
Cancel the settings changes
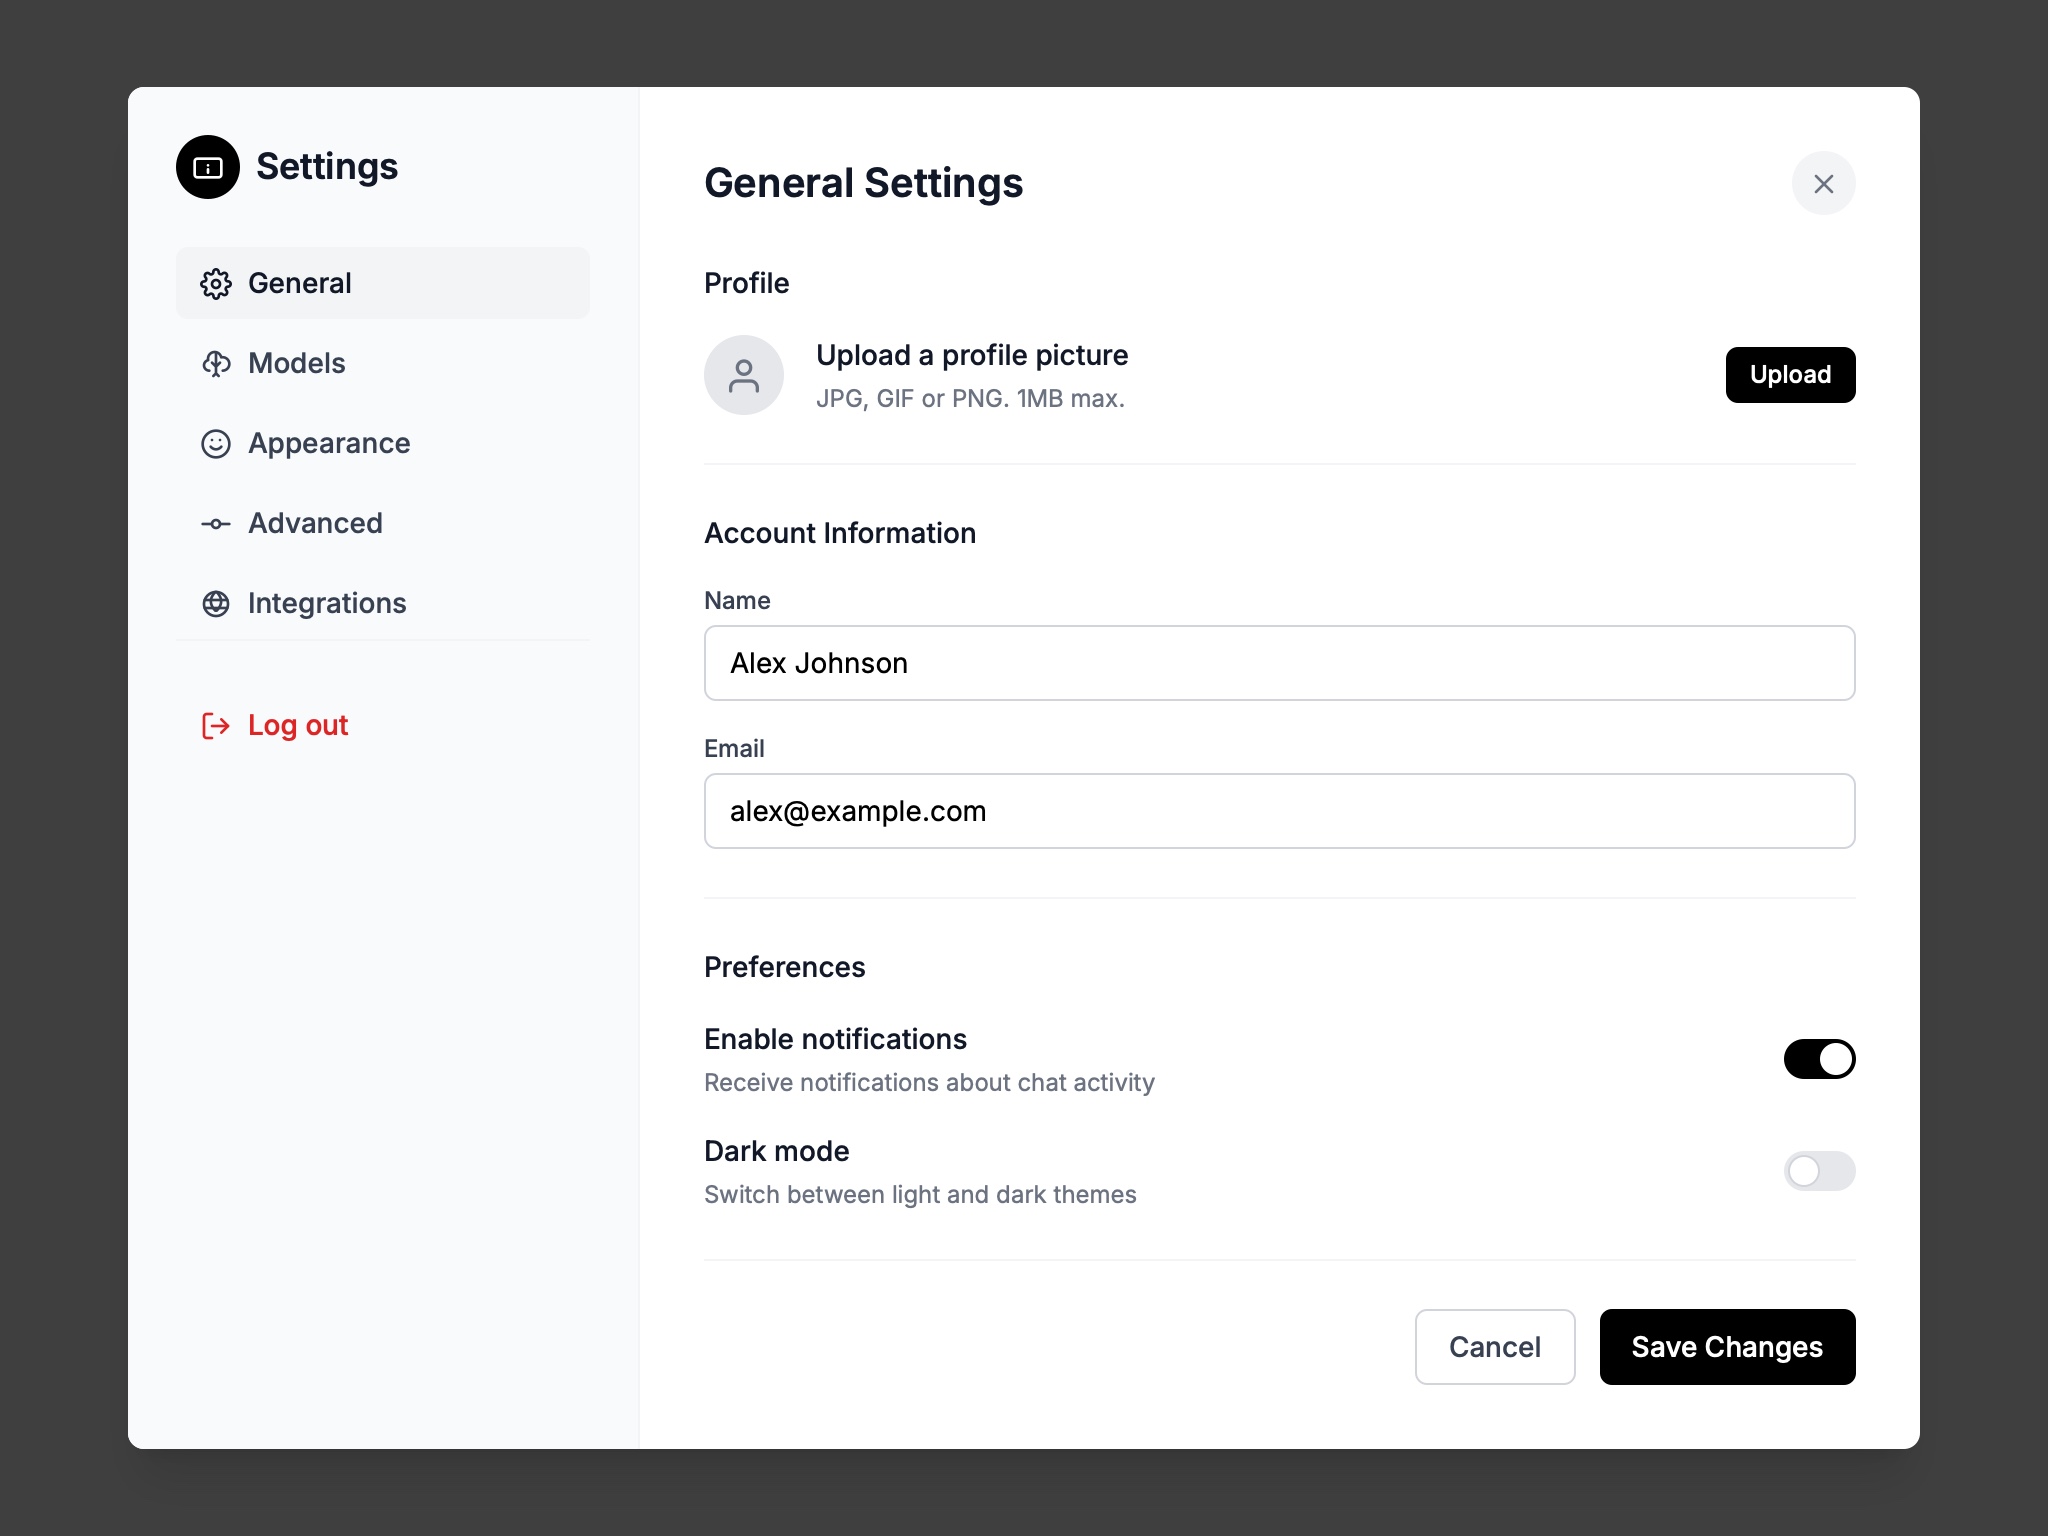click(1495, 1347)
